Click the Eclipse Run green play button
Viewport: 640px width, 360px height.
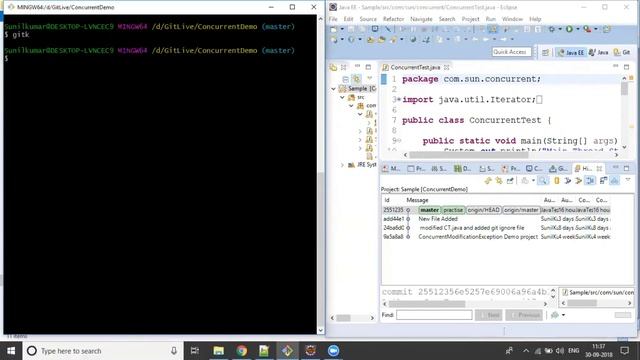click(569, 29)
